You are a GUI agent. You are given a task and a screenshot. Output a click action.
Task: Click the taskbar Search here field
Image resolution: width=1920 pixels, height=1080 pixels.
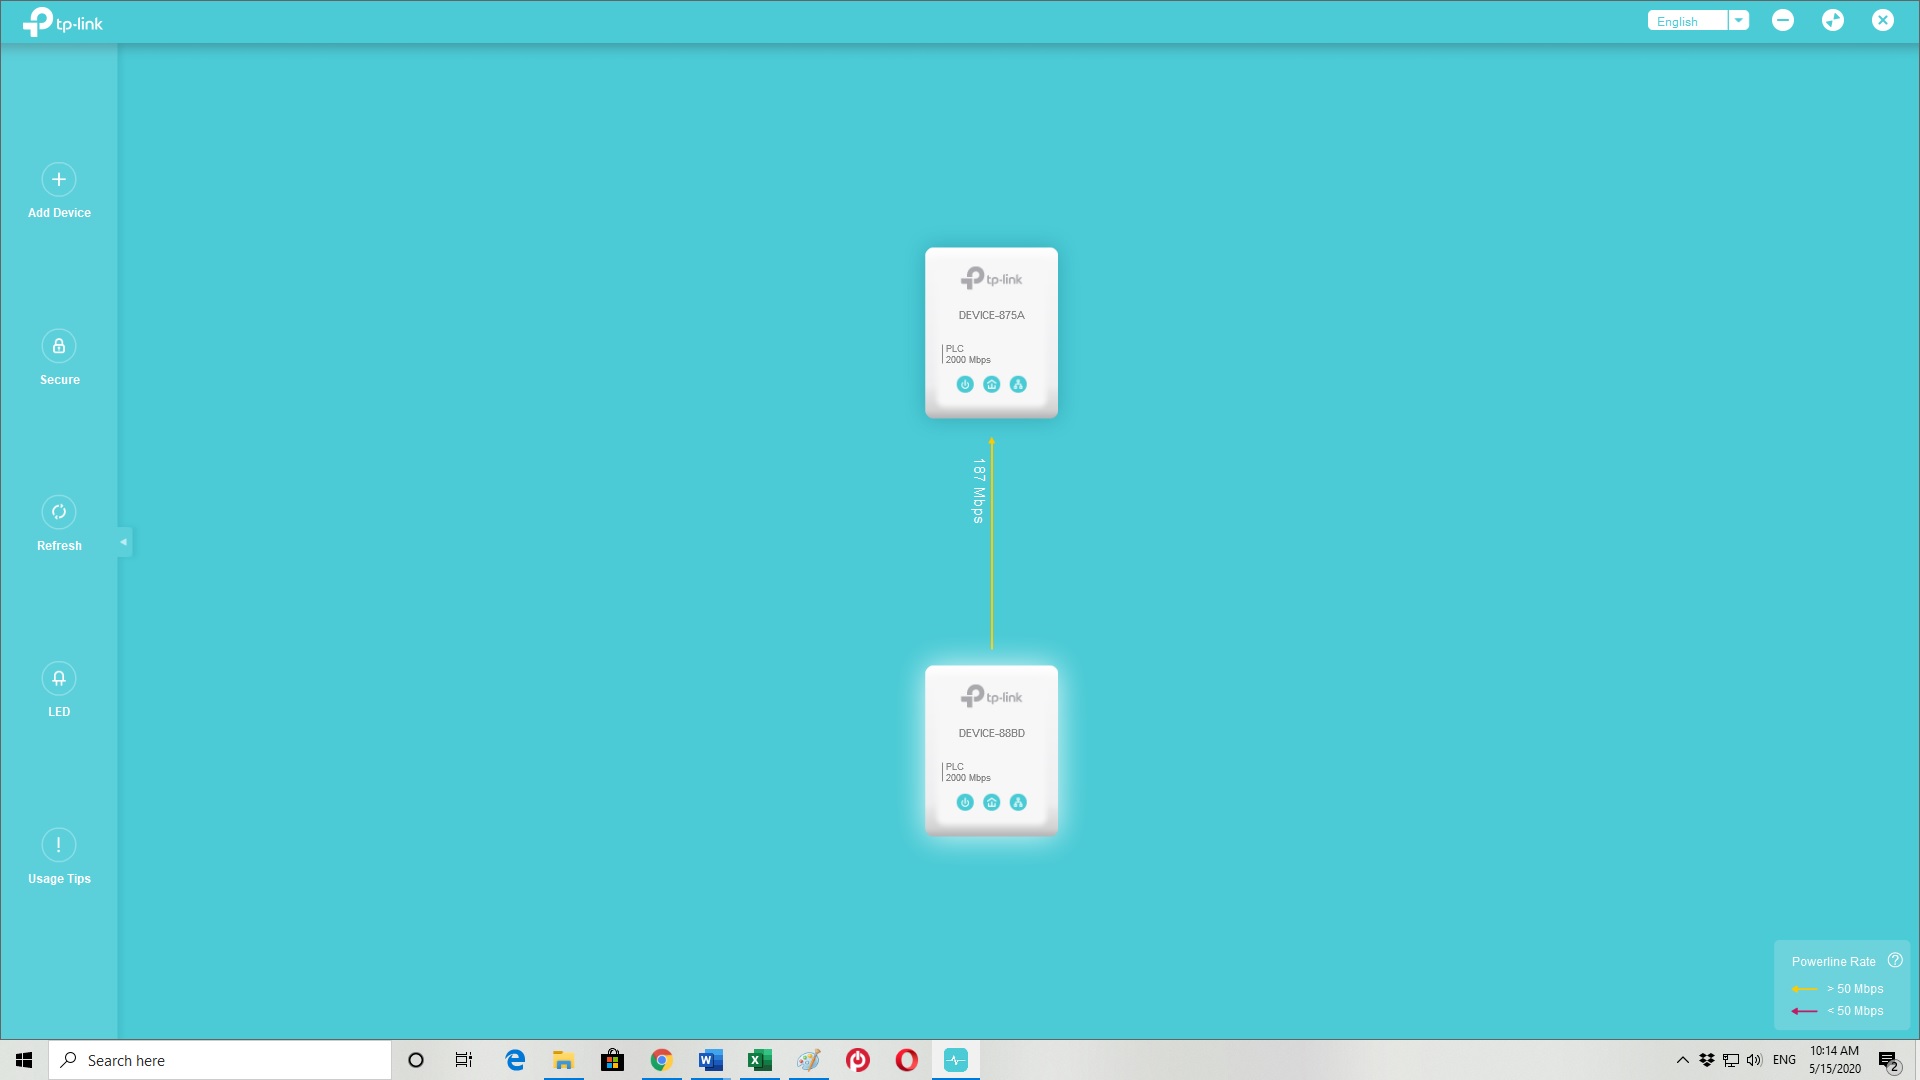tap(220, 1060)
